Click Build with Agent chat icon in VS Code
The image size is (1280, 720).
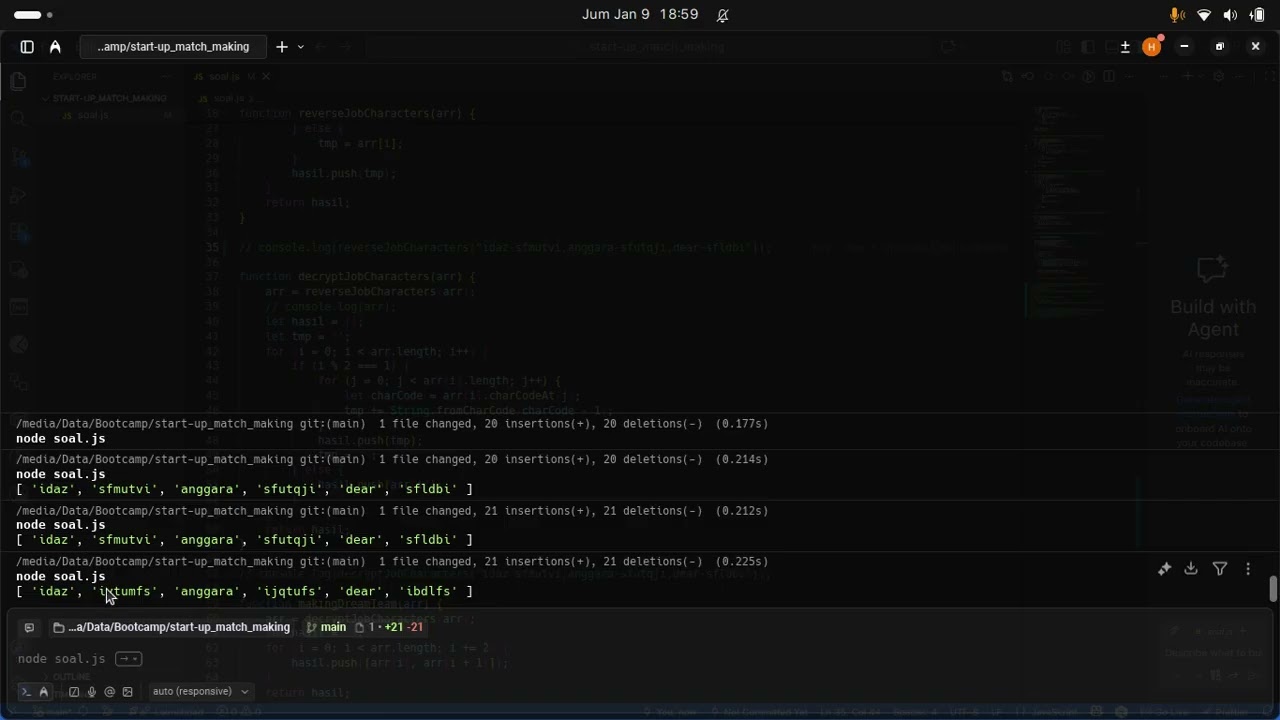click(1212, 269)
